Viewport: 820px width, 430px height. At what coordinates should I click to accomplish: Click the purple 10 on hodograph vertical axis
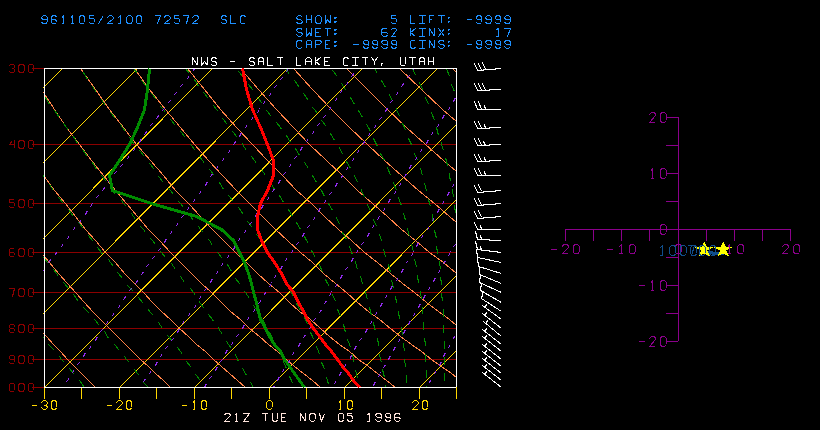pos(658,174)
